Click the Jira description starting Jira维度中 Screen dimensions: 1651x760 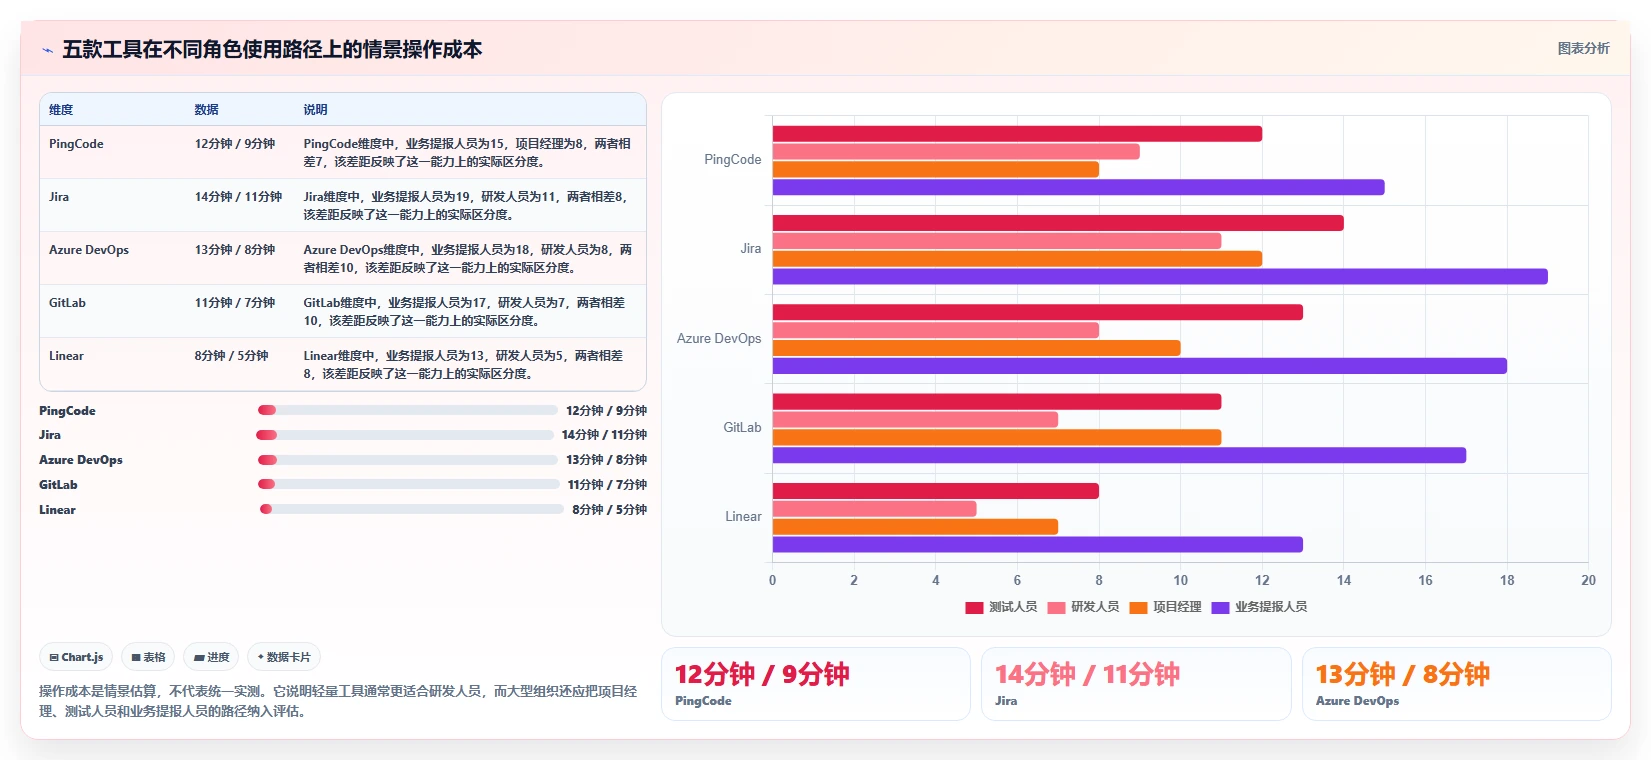(468, 206)
